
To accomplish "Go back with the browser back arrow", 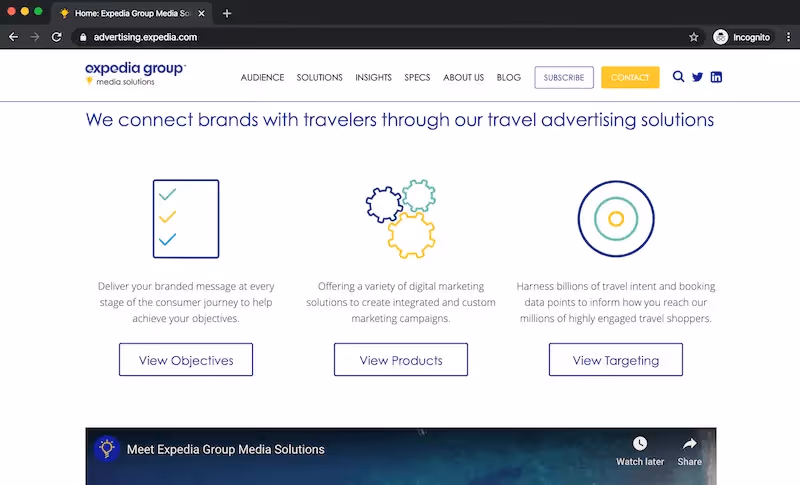I will click(13, 37).
